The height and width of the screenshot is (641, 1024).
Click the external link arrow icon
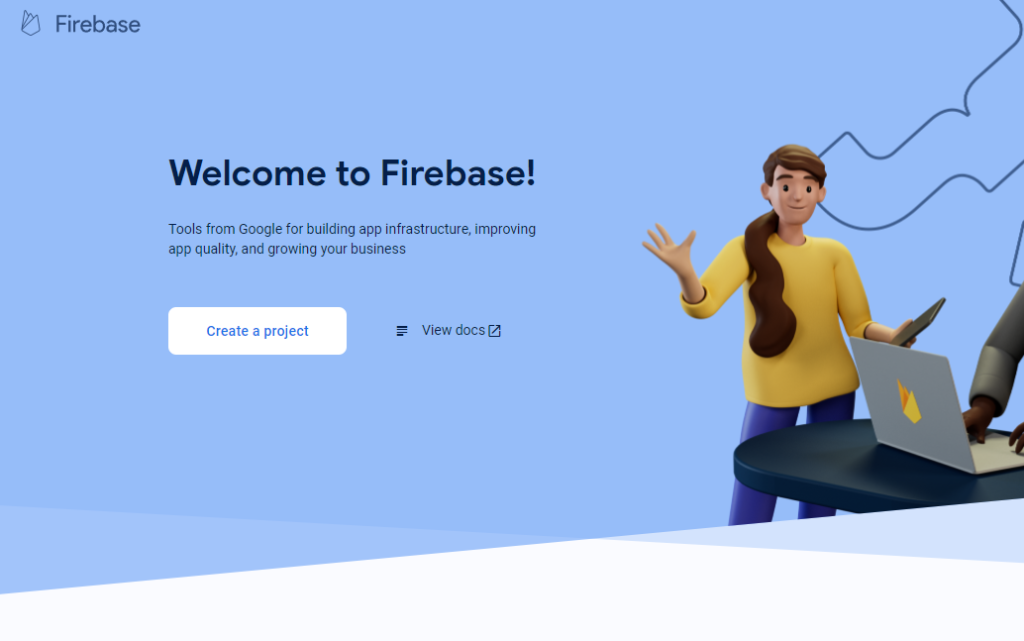pos(494,331)
